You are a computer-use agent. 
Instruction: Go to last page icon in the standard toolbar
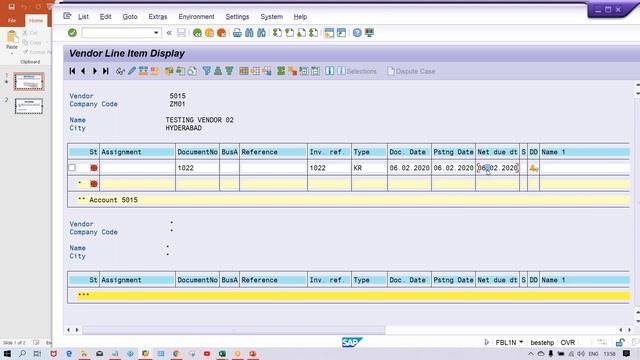(314, 33)
